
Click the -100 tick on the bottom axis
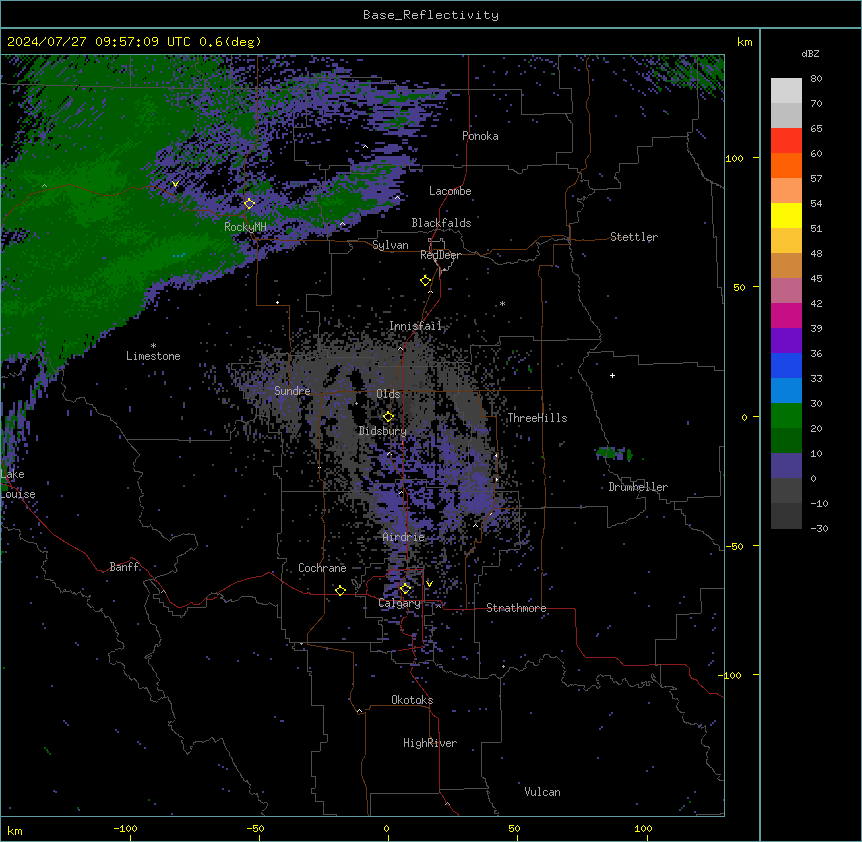[x=125, y=828]
